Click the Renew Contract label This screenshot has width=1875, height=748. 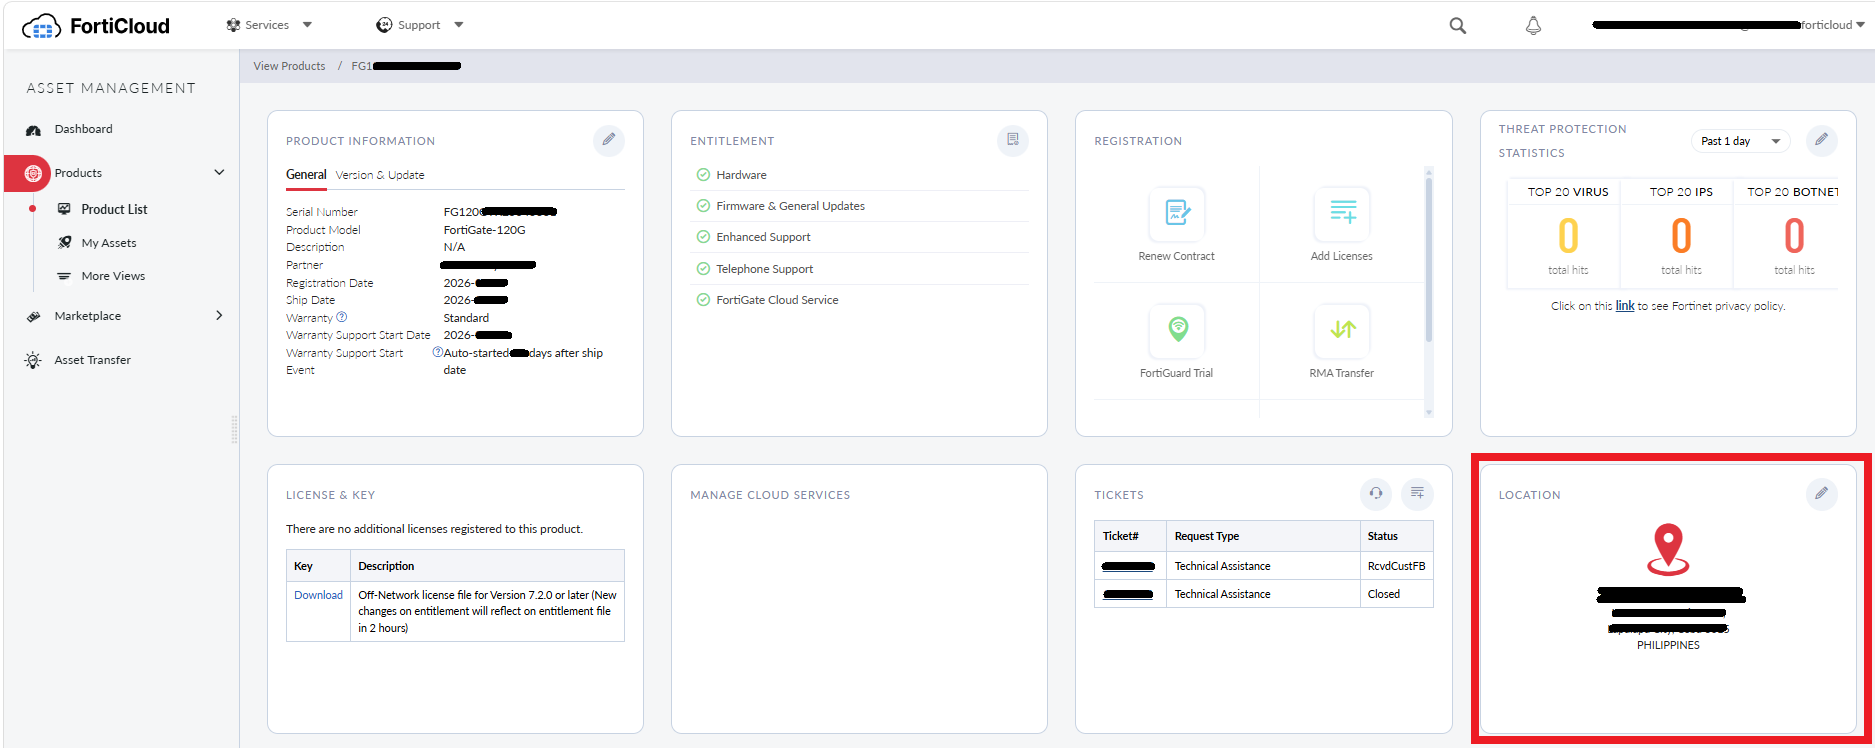click(1176, 256)
